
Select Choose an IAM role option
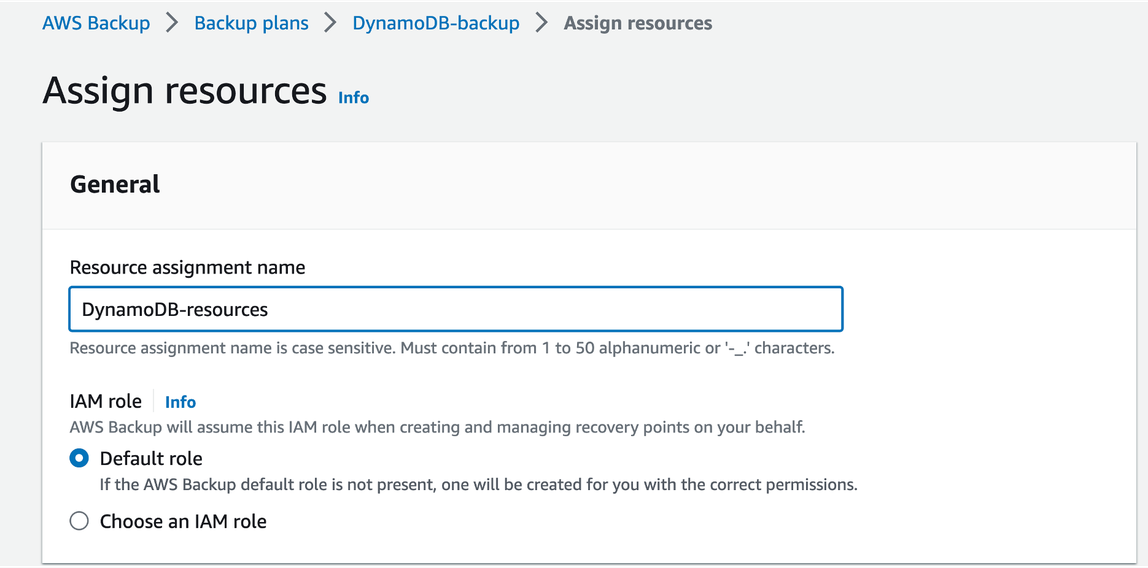(x=78, y=521)
